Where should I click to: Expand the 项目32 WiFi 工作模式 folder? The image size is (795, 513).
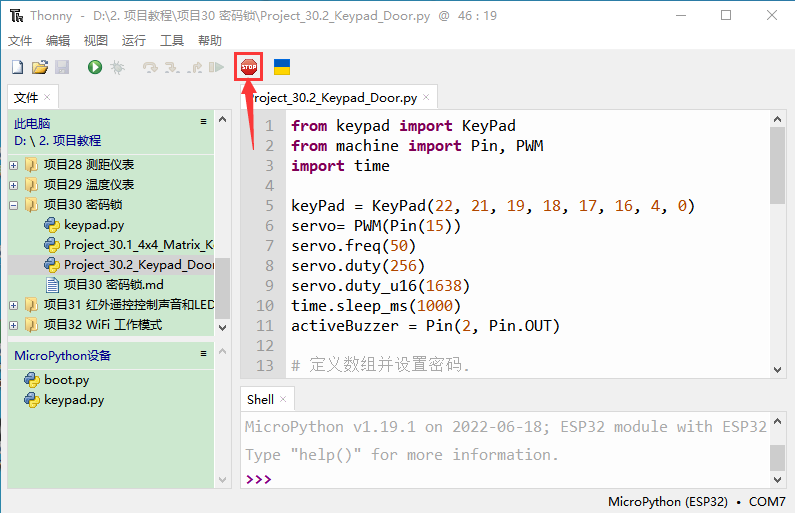coord(13,325)
